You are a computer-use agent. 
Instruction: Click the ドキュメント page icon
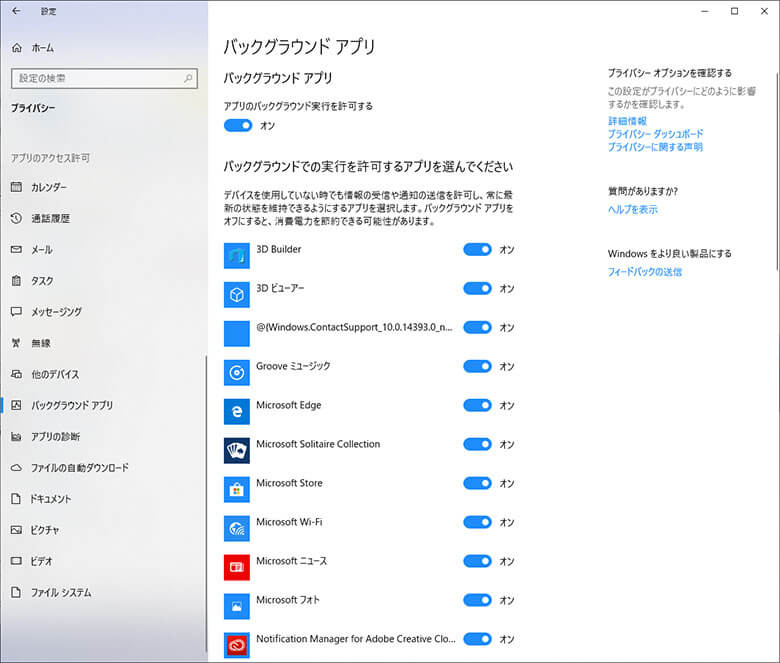[16, 498]
